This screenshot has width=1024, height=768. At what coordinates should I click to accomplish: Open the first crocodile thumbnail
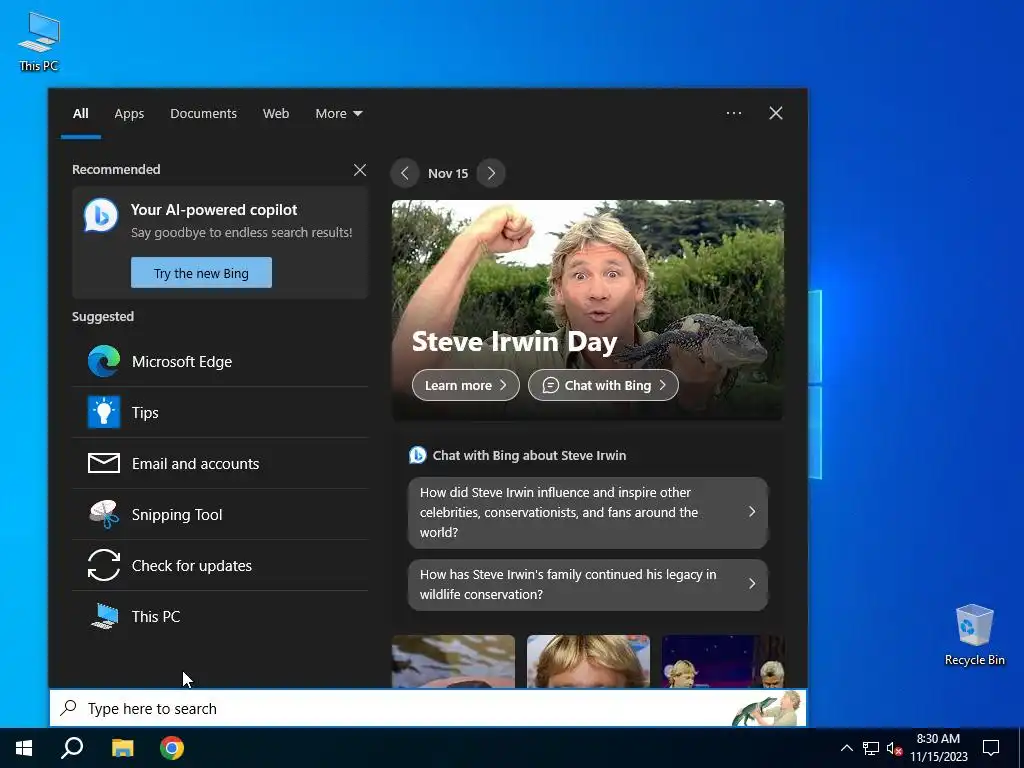pyautogui.click(x=453, y=661)
